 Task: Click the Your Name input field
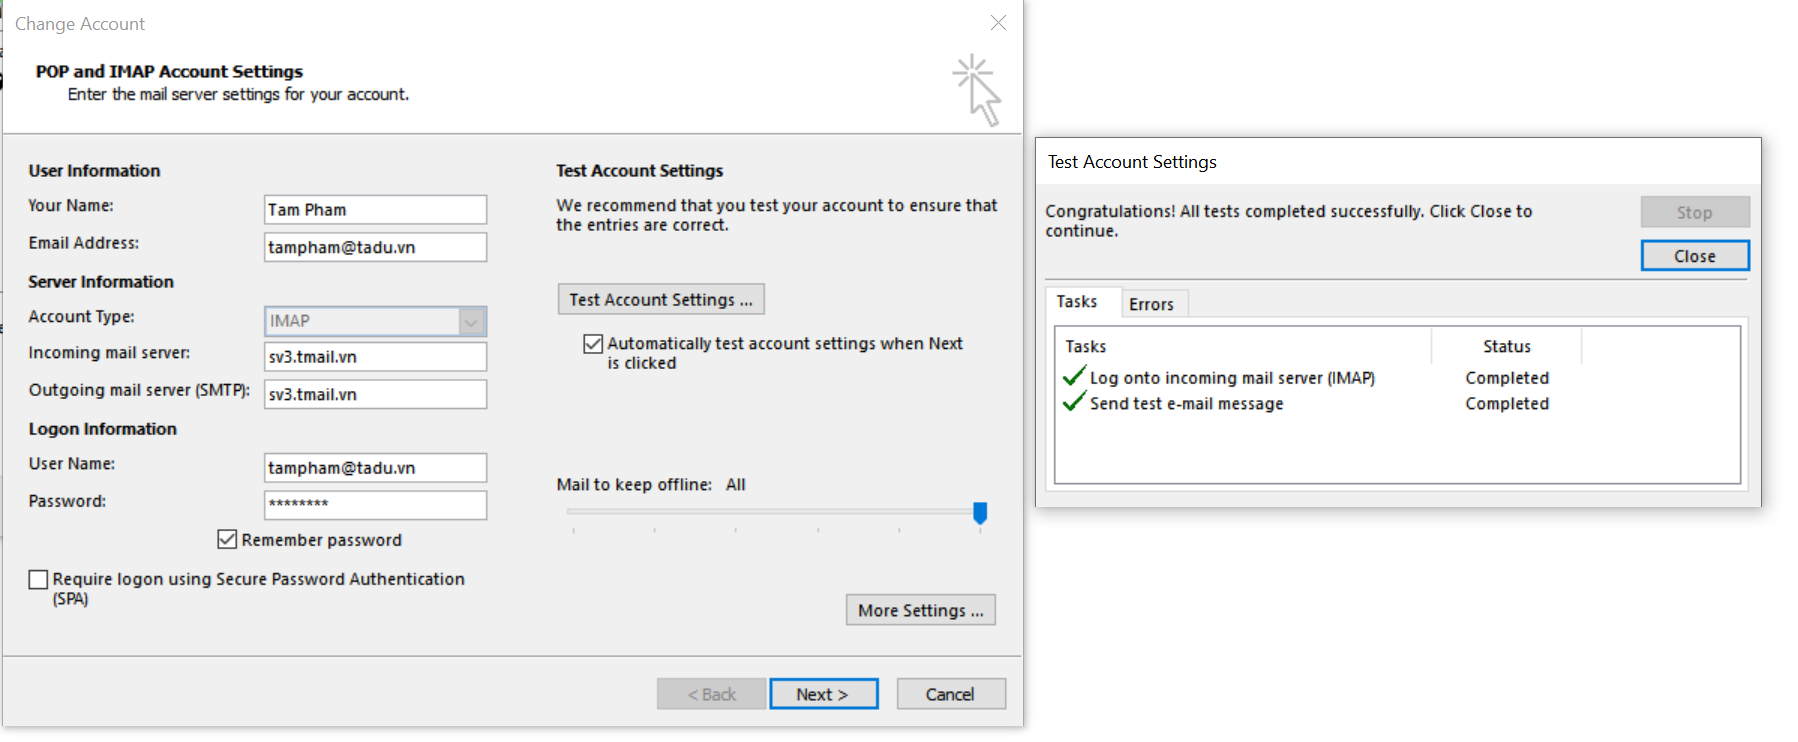pyautogui.click(x=375, y=210)
